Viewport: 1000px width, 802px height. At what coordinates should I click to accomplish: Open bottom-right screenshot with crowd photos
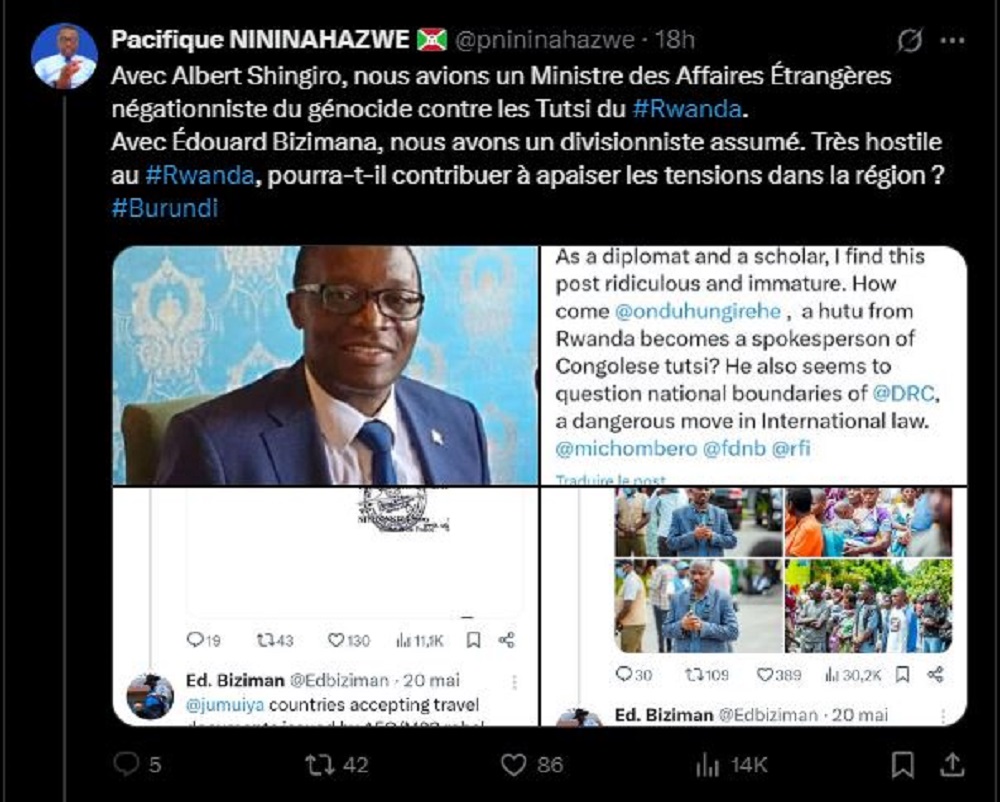coord(754,606)
